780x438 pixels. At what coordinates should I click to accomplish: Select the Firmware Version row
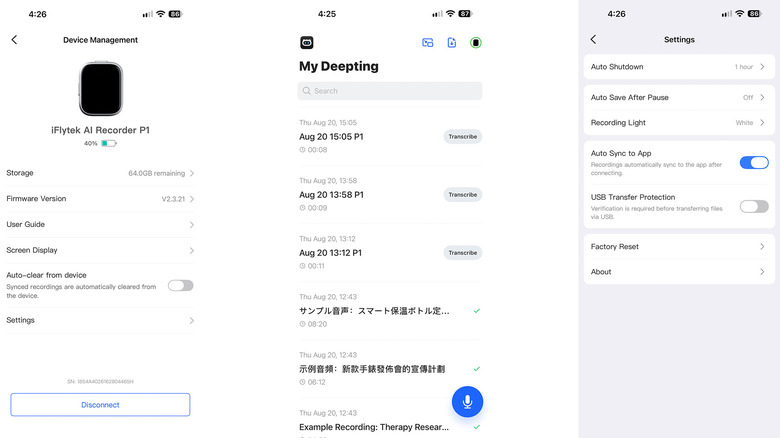pyautogui.click(x=100, y=199)
